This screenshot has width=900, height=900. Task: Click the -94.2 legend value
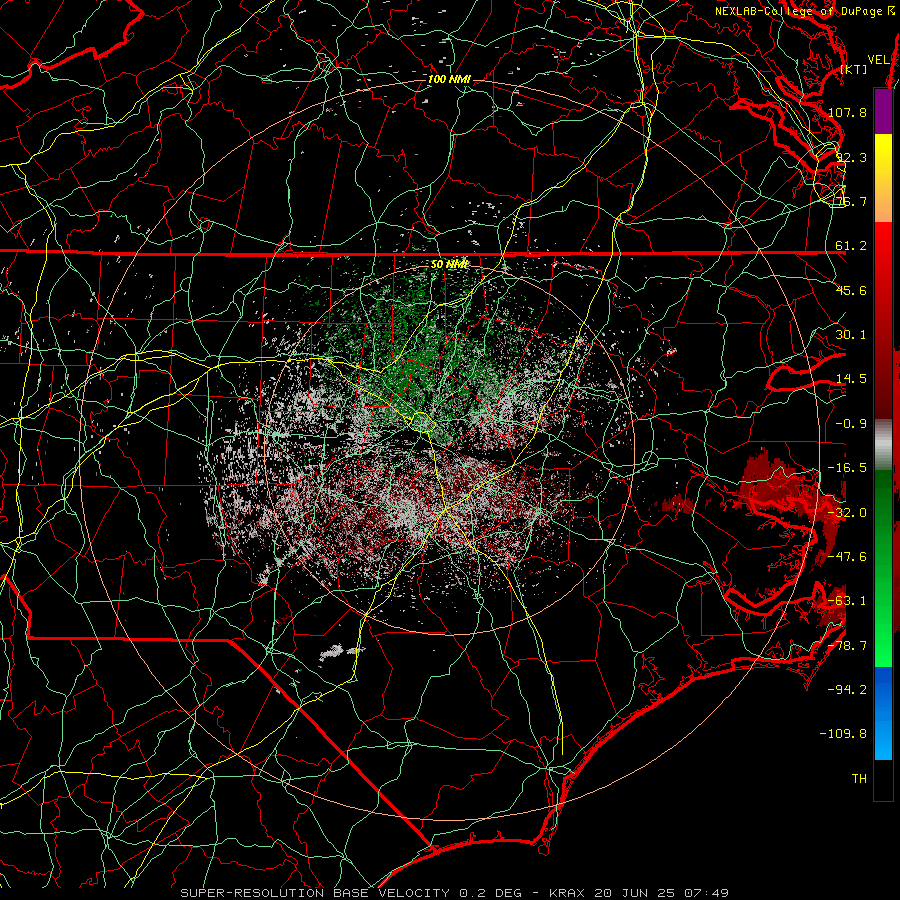point(847,690)
